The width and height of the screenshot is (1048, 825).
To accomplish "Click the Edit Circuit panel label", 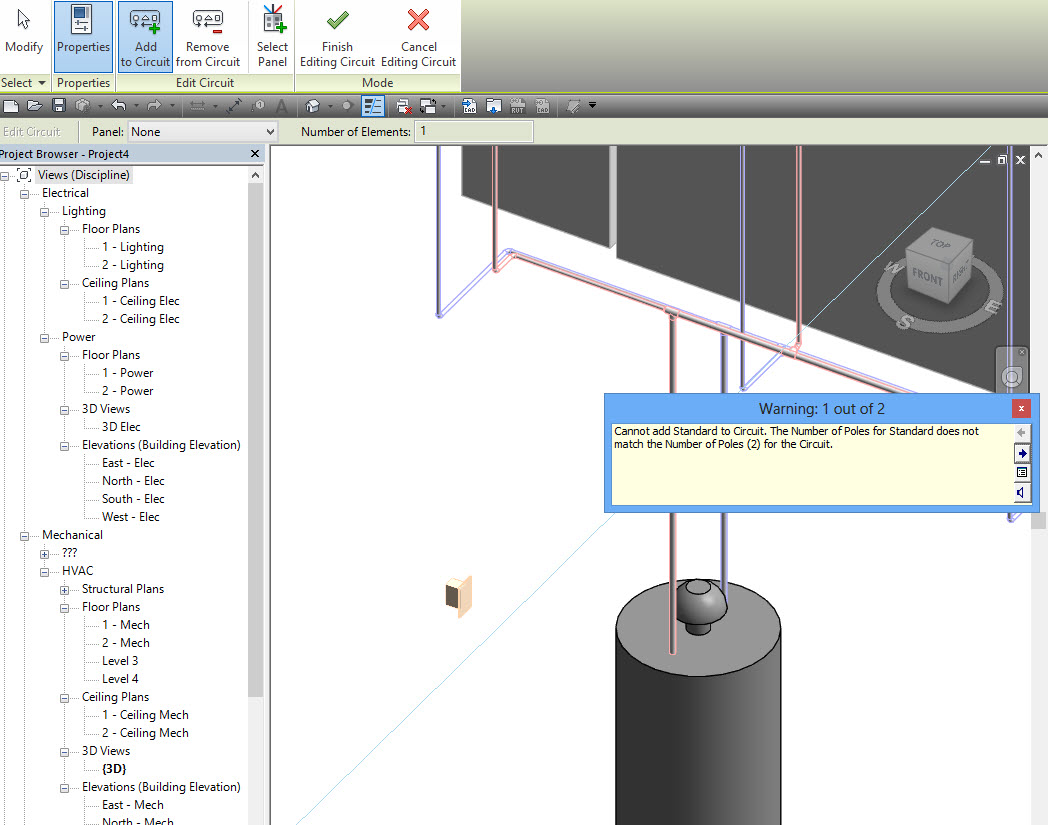I will [205, 82].
